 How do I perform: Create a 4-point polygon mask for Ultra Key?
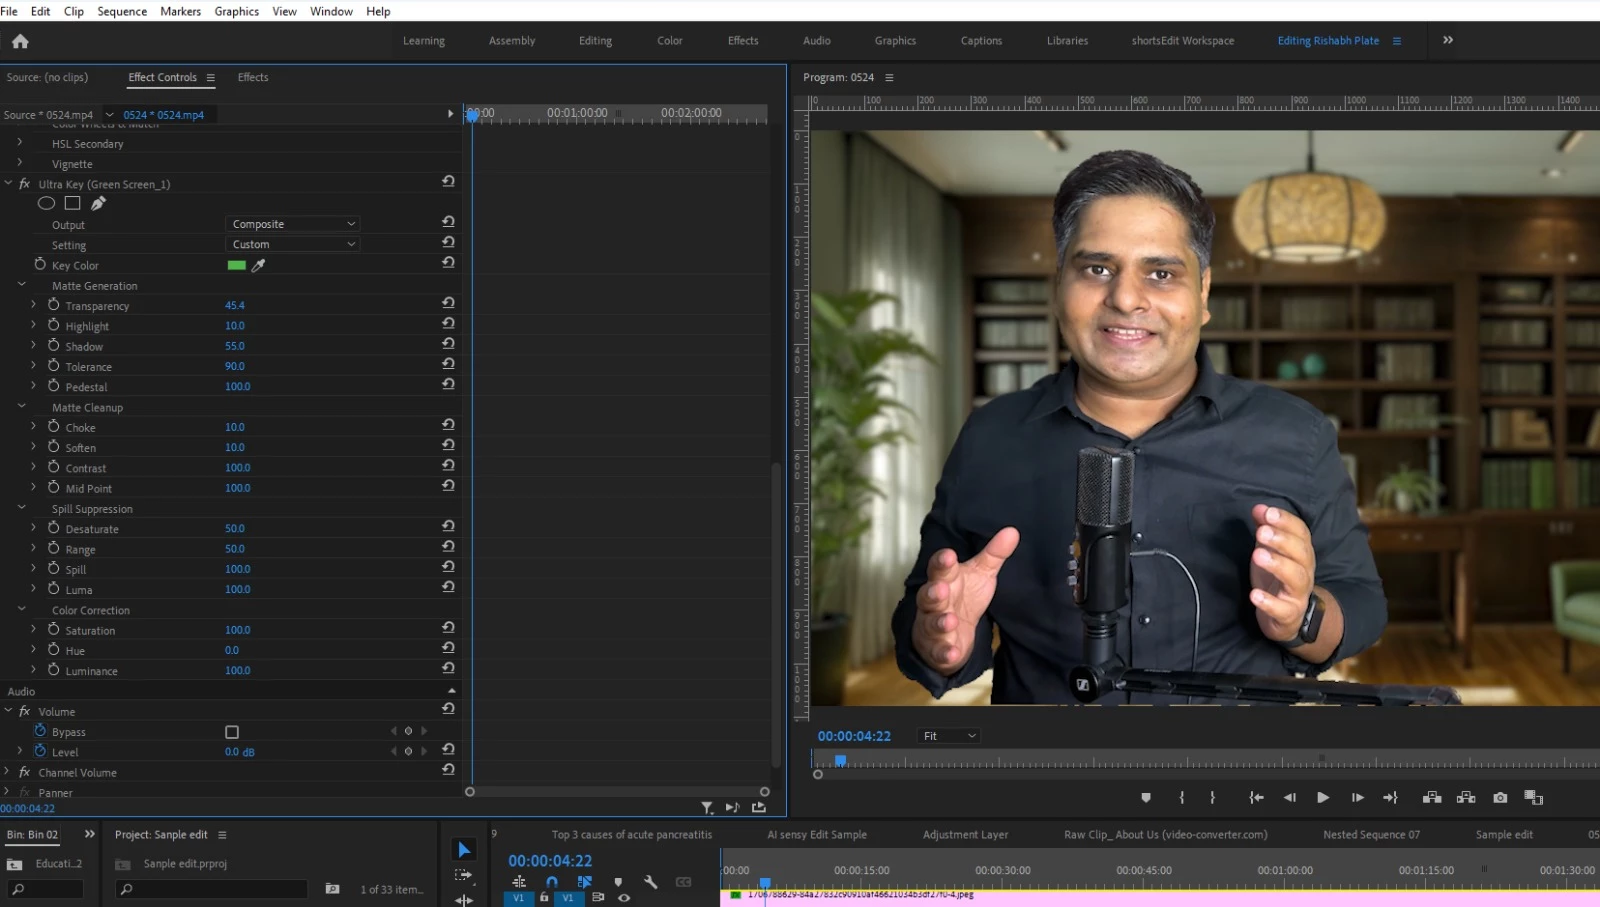73,203
